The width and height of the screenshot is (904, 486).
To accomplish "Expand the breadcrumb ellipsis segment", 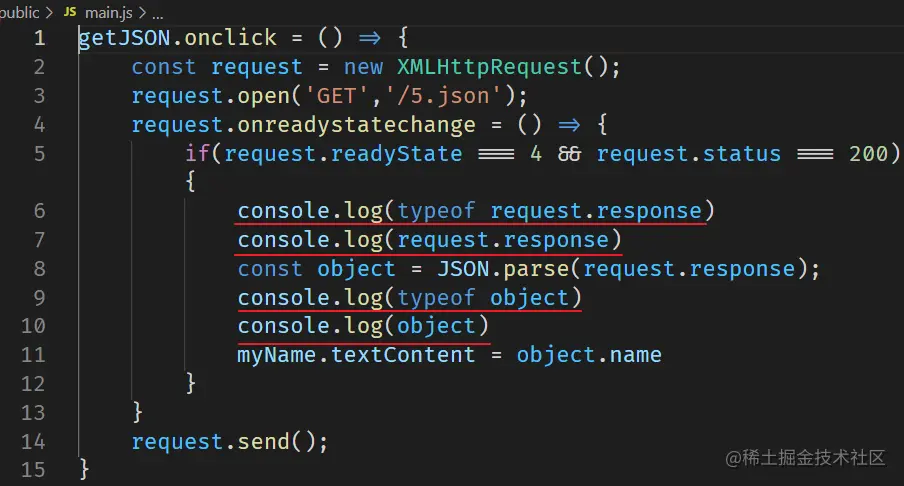I will (x=157, y=15).
